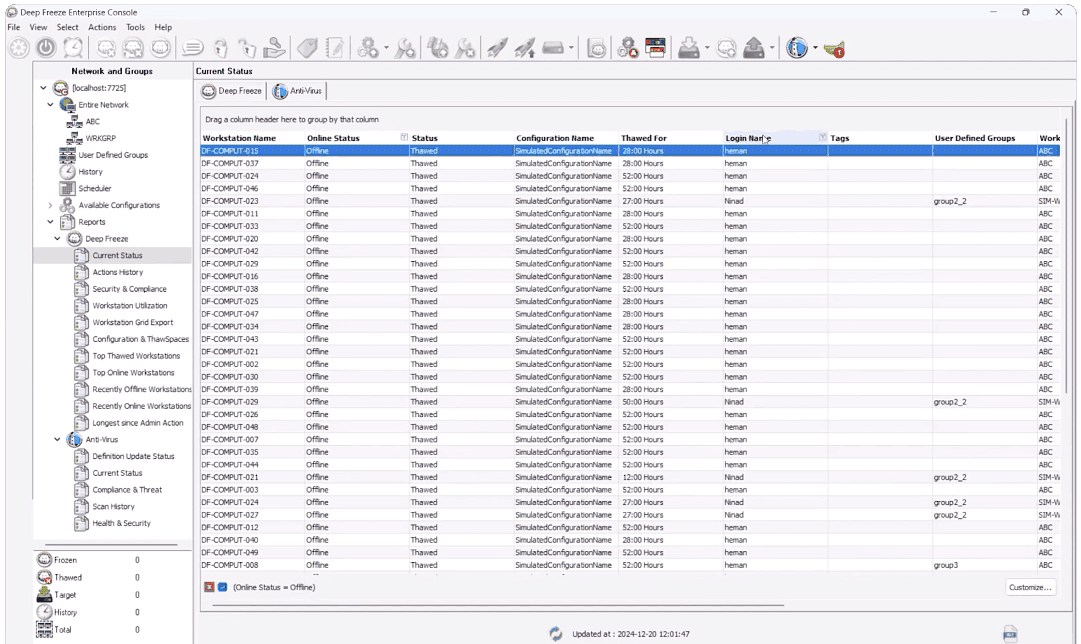
Task: Click the alarm clock icon in the toolbar
Action: 73,48
